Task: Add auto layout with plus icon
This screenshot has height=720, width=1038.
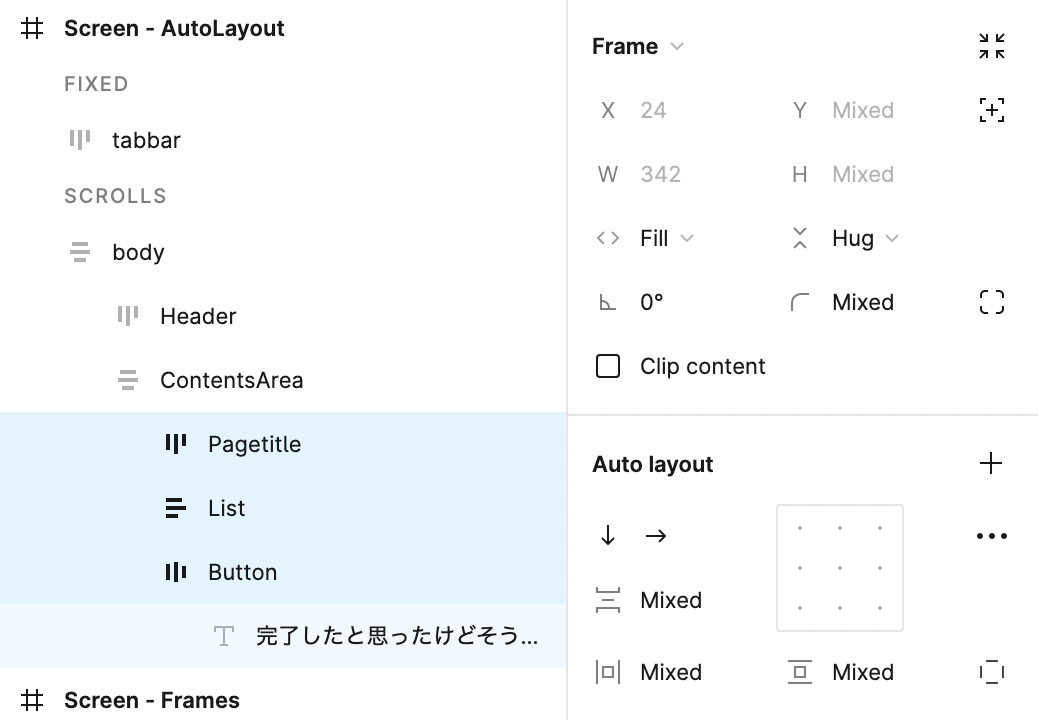Action: (991, 464)
